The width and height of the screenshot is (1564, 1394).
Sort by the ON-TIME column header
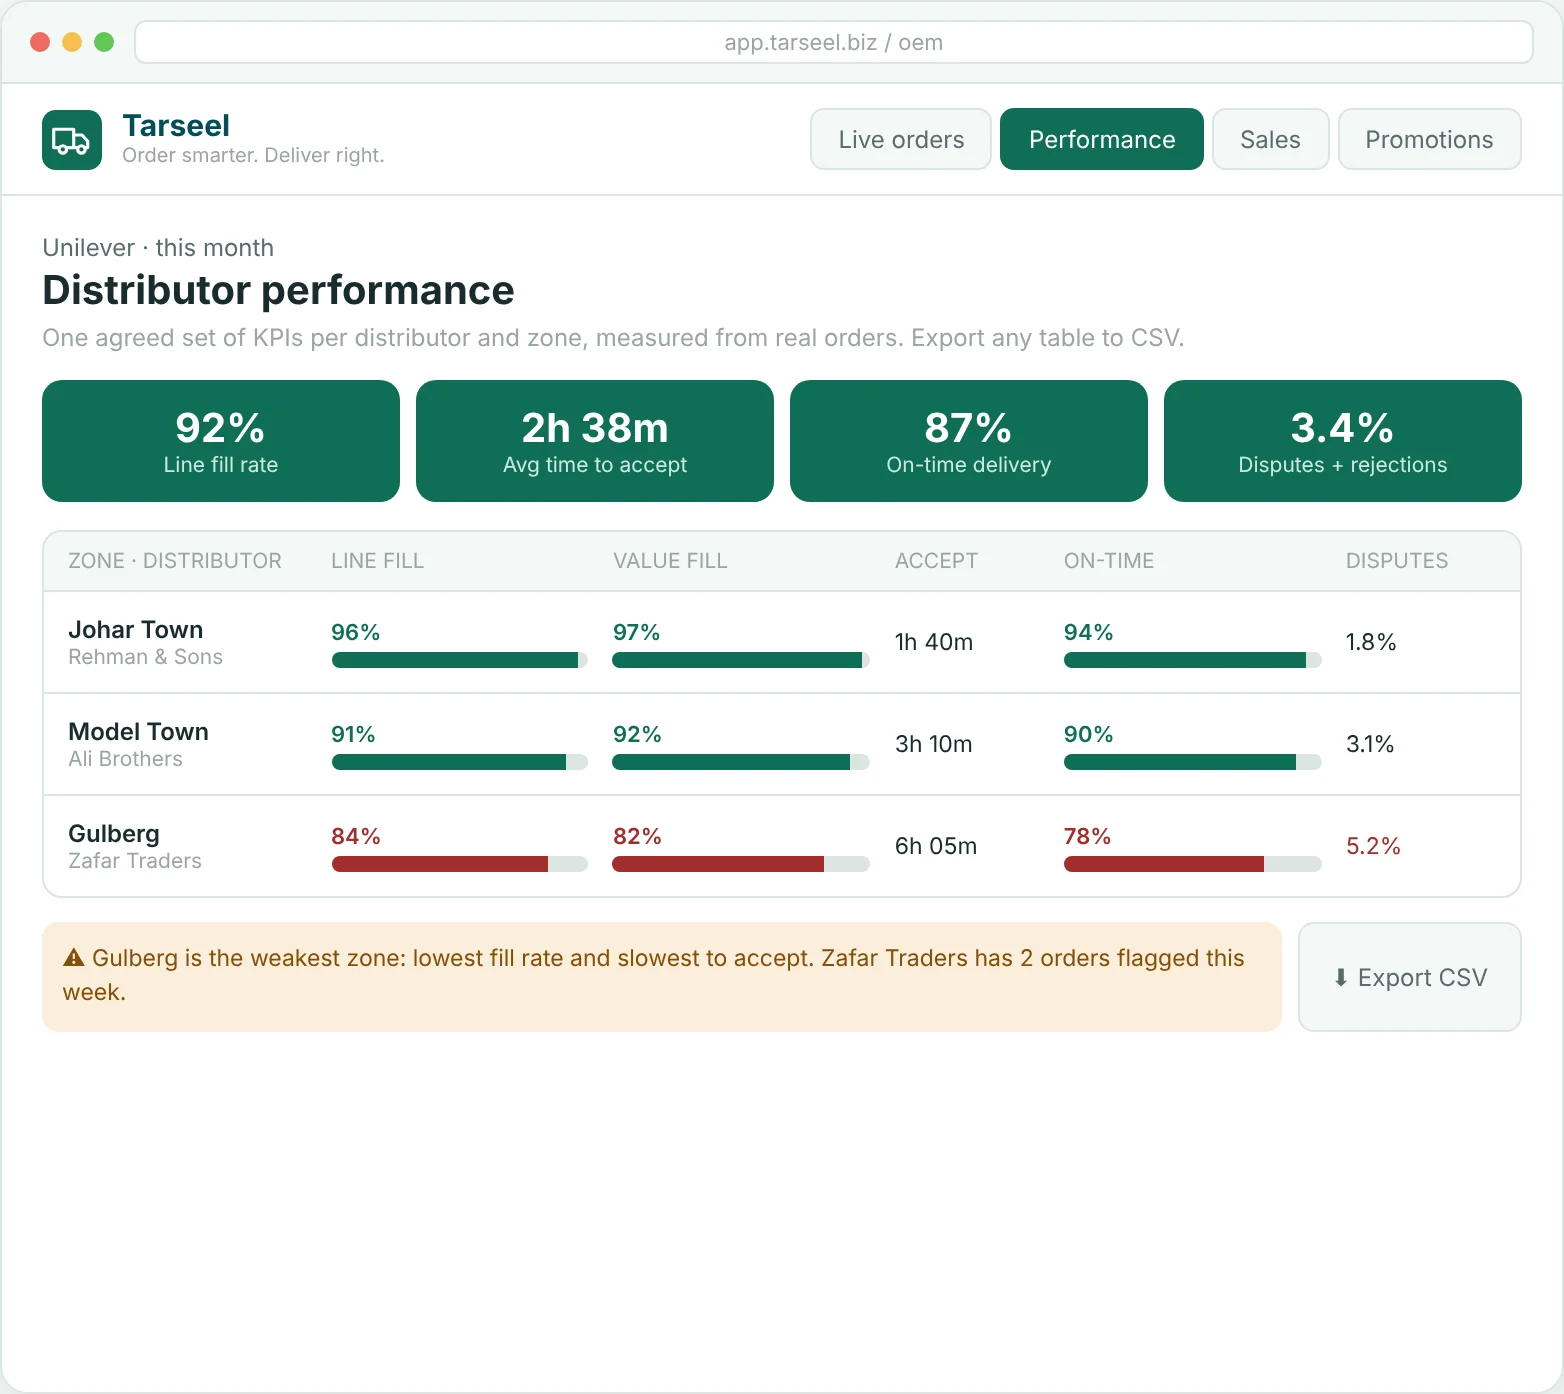(1109, 561)
